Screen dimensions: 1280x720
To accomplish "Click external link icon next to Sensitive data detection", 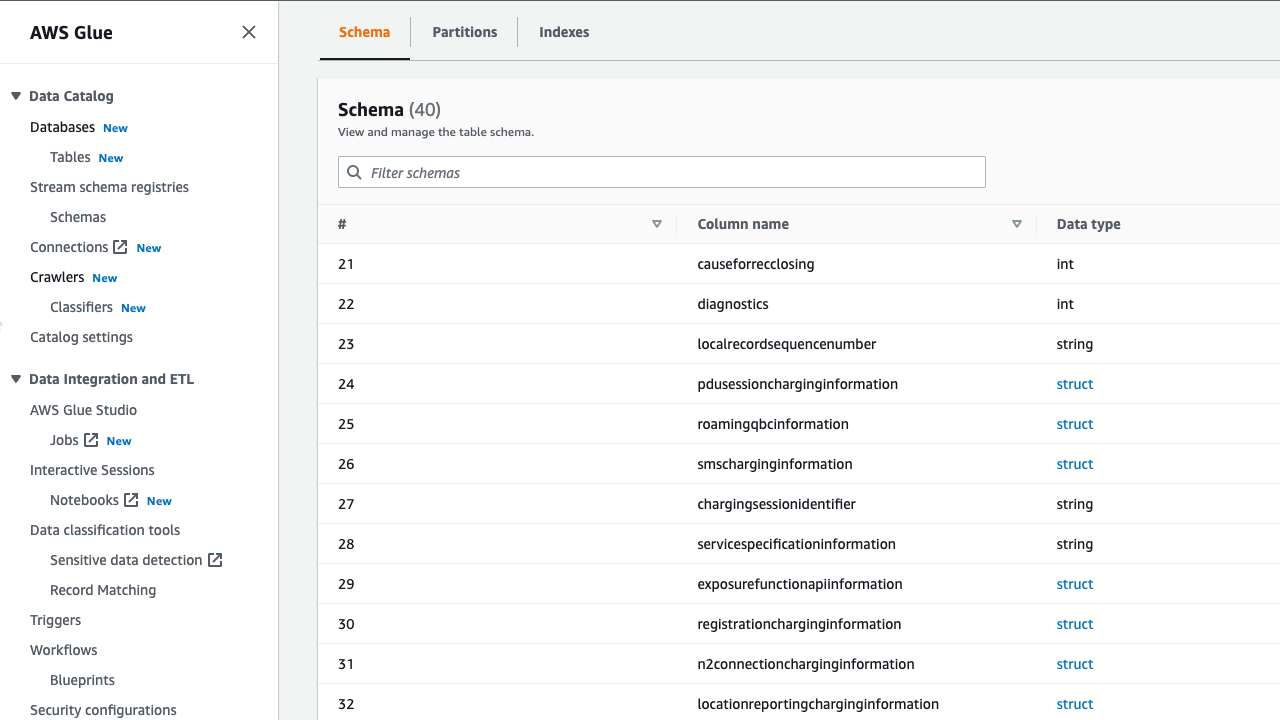I will (x=215, y=560).
